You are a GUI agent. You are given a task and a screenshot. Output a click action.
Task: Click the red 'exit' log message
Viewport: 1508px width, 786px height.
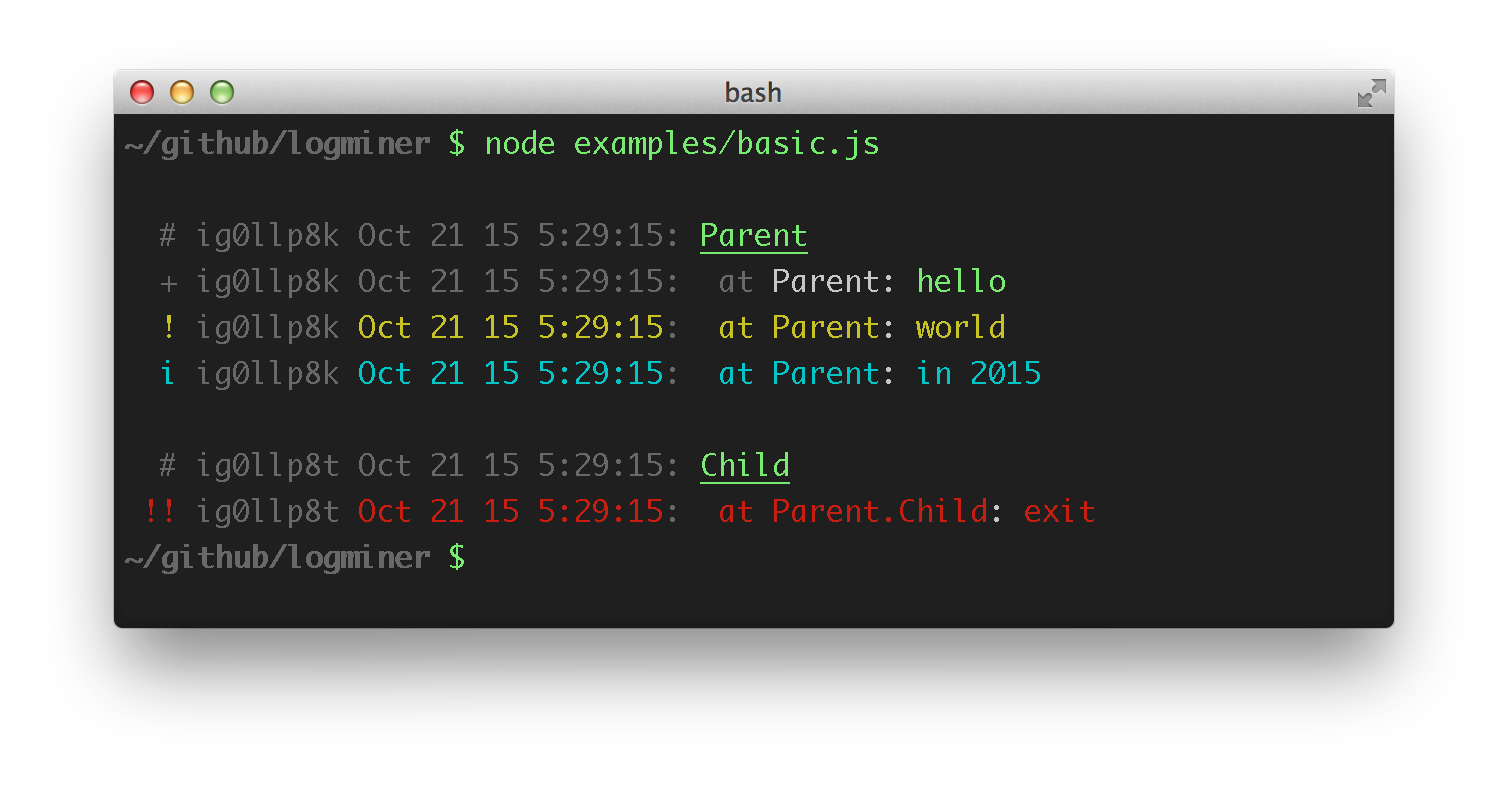[1059, 511]
